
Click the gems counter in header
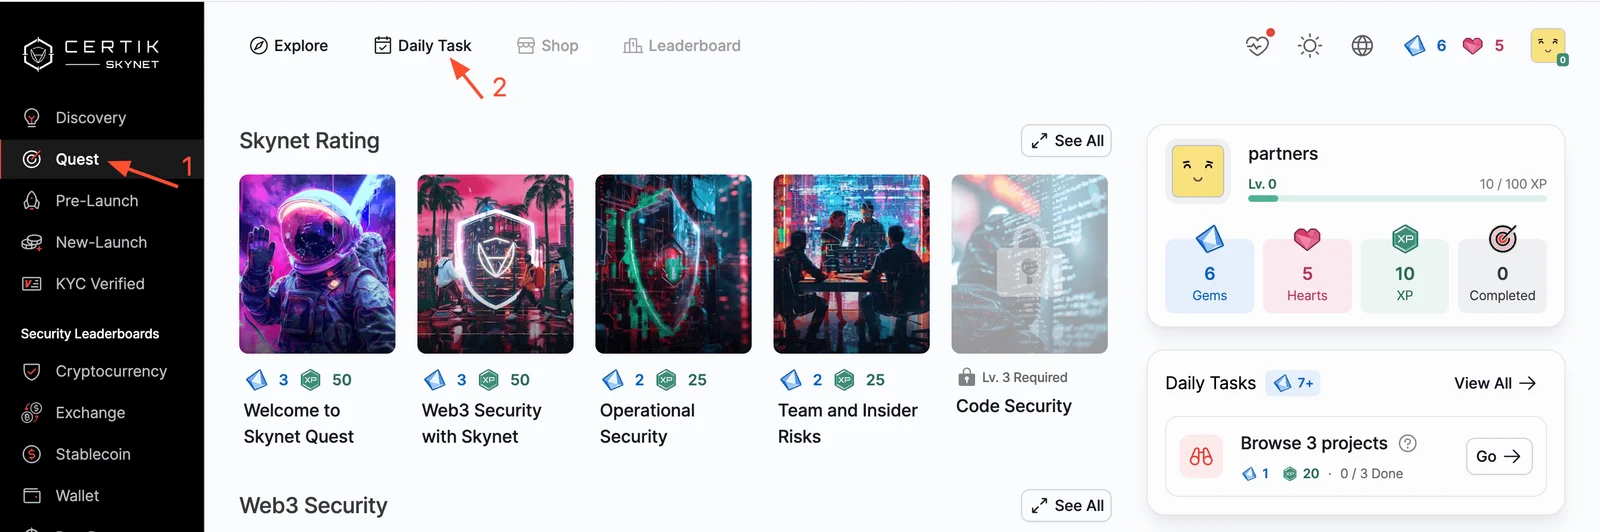pyautogui.click(x=1426, y=46)
